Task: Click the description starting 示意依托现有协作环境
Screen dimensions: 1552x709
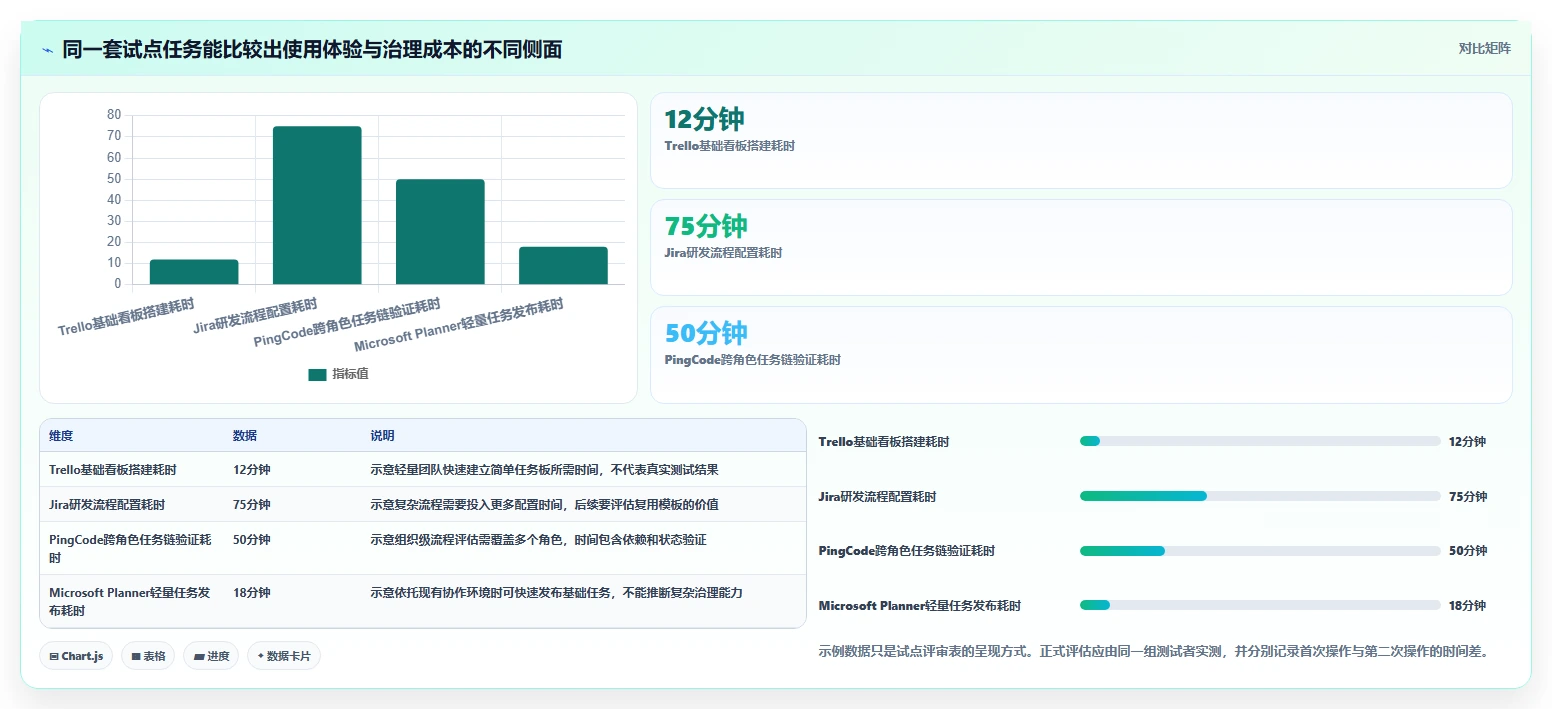Action: point(556,592)
